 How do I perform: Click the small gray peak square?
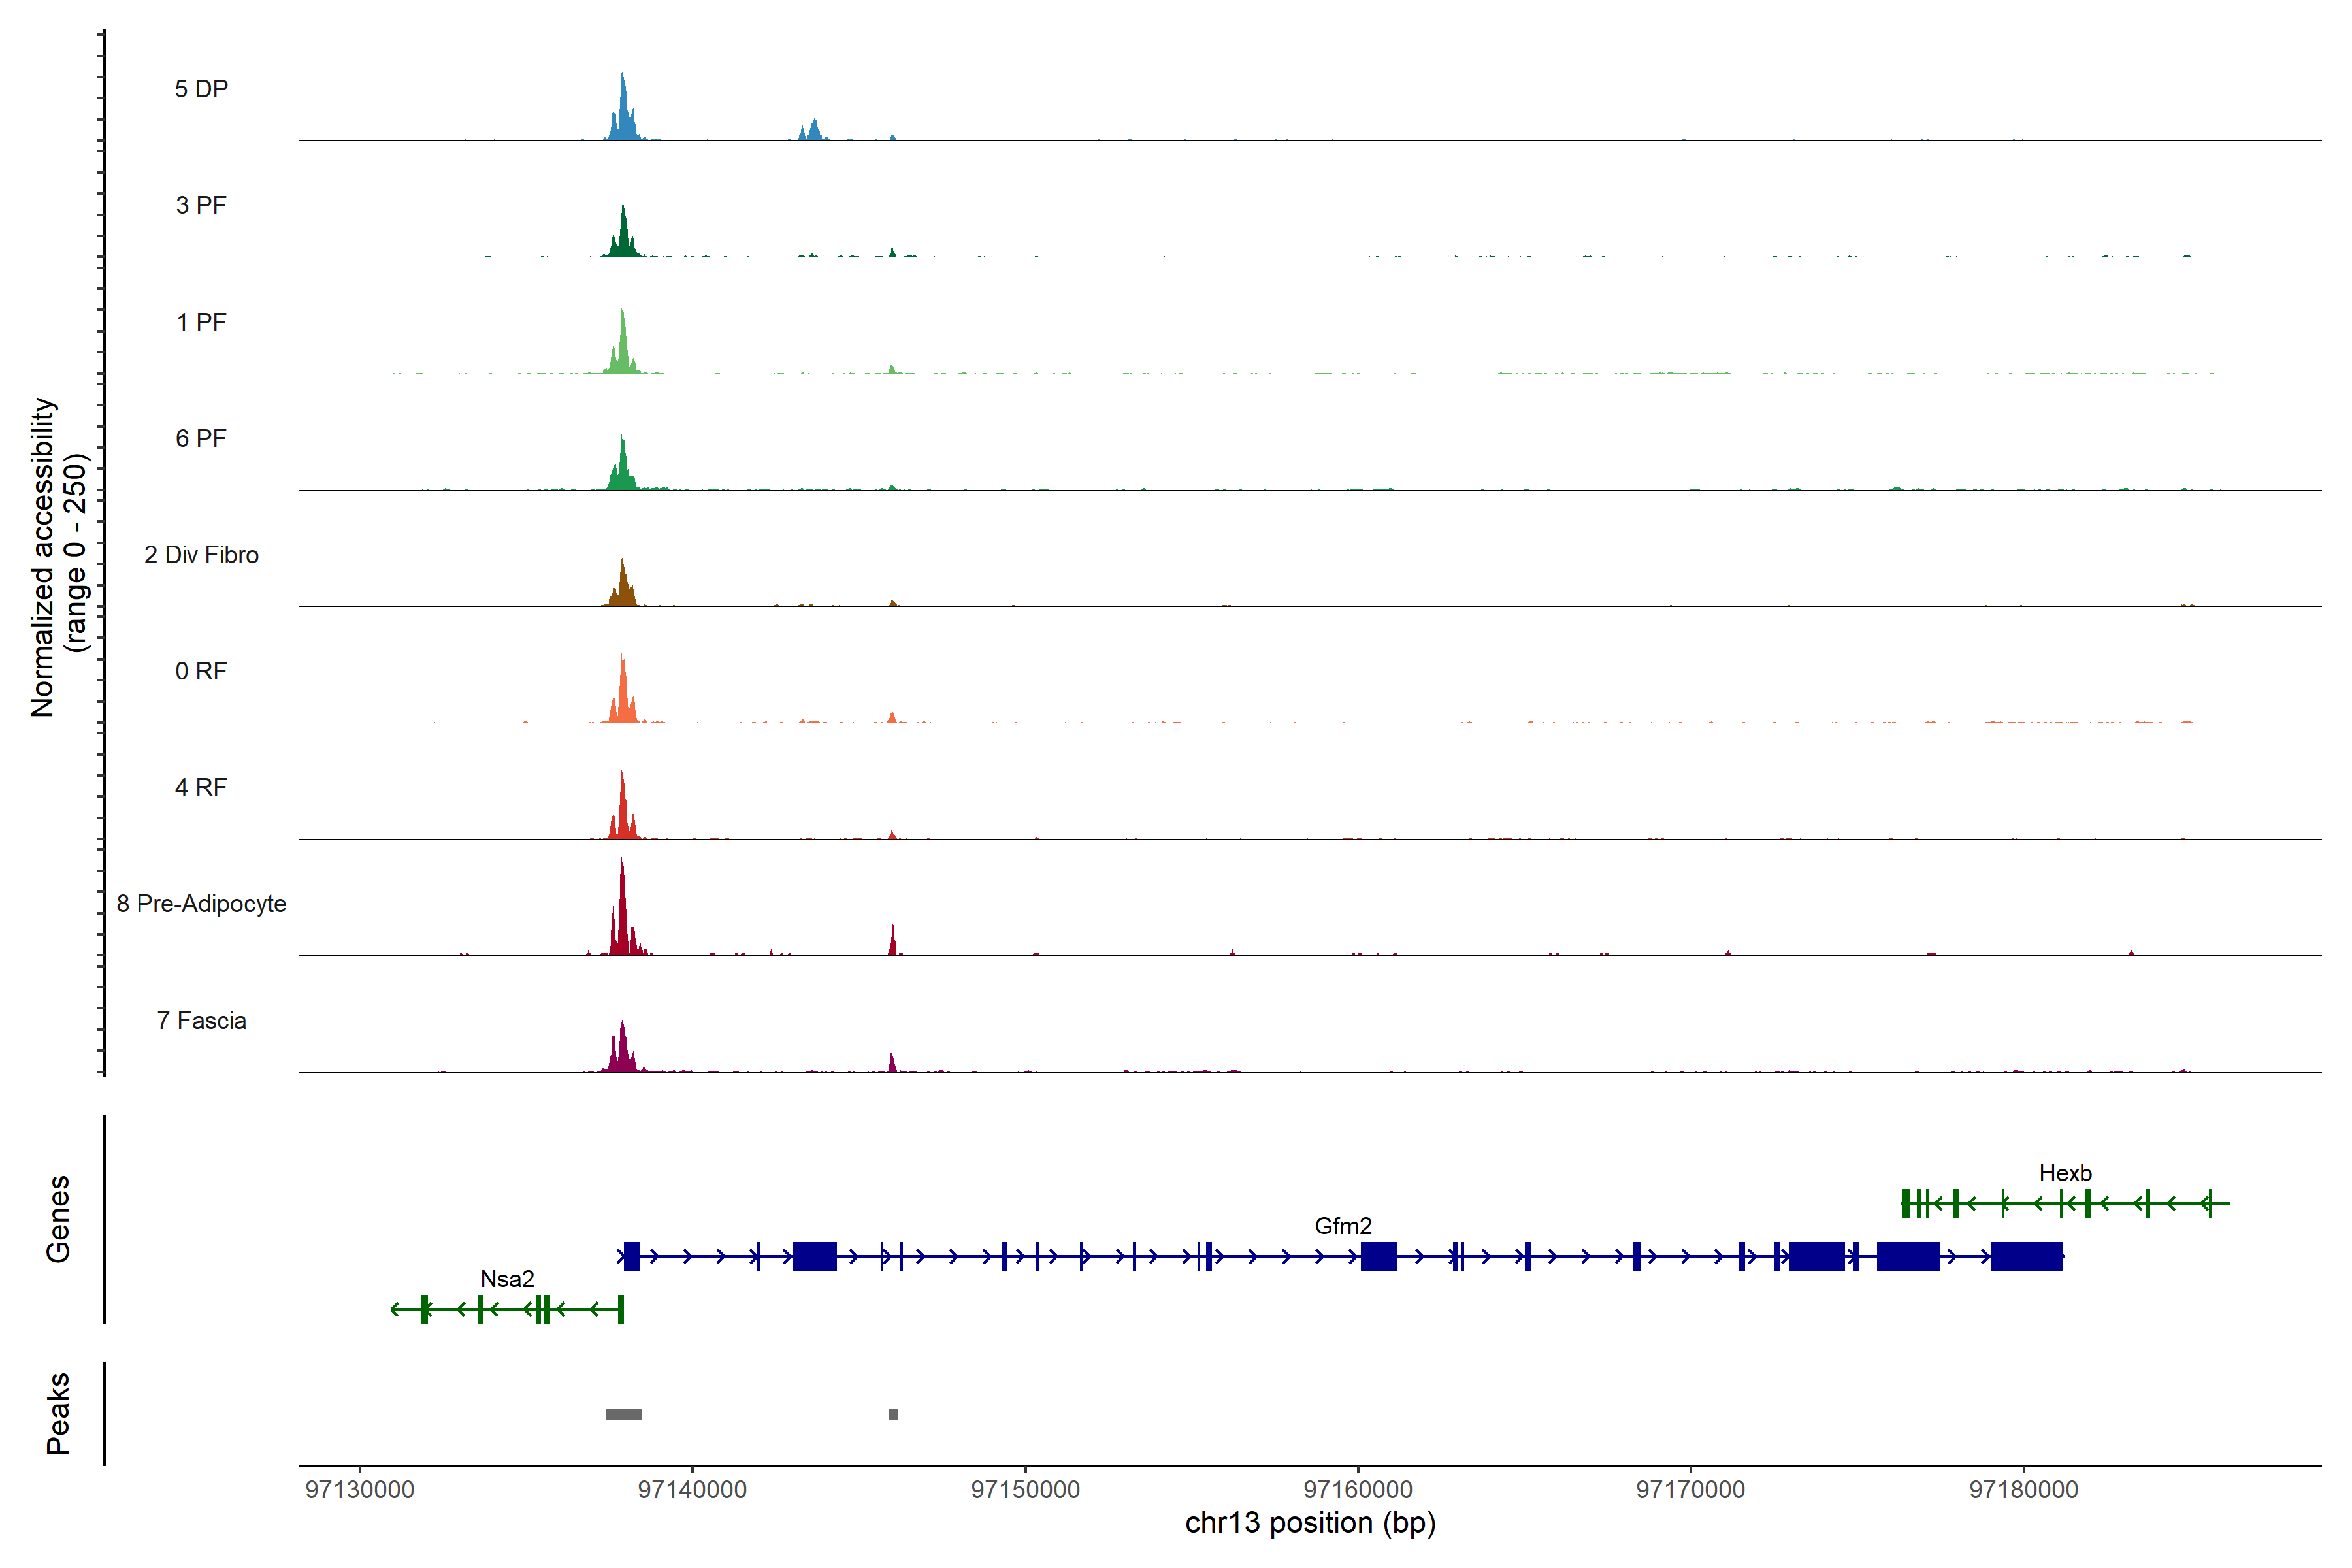893,1414
